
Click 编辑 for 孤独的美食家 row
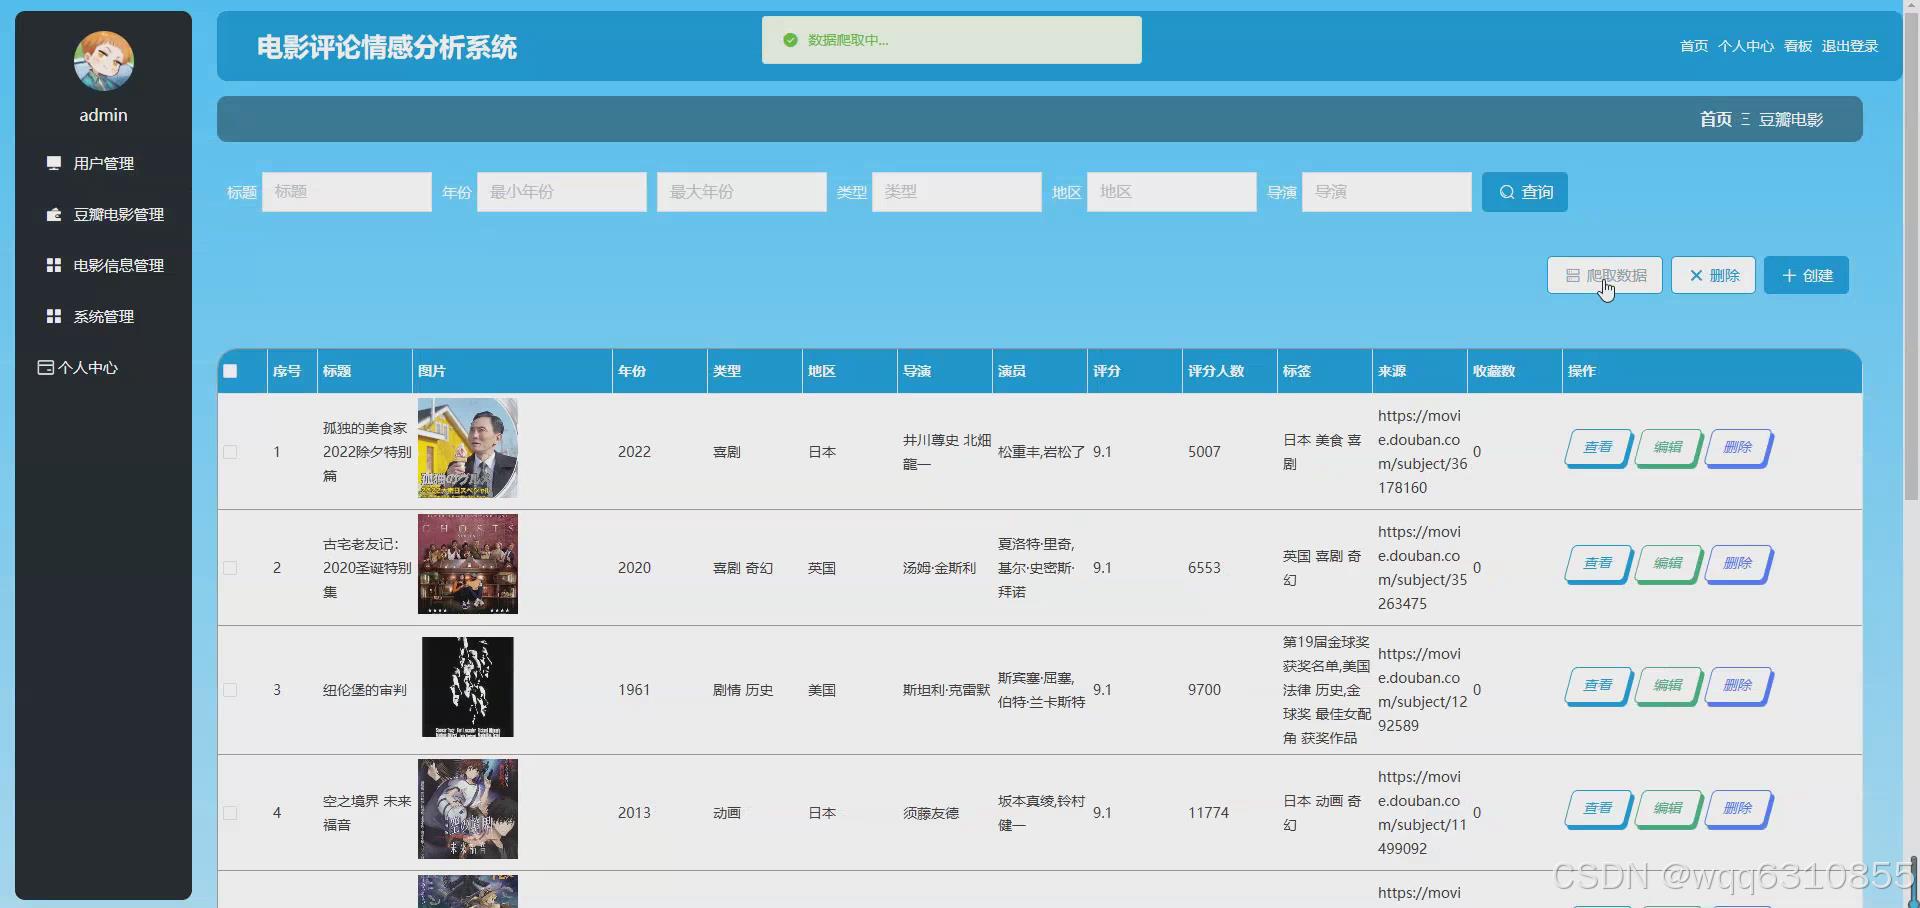tap(1668, 448)
